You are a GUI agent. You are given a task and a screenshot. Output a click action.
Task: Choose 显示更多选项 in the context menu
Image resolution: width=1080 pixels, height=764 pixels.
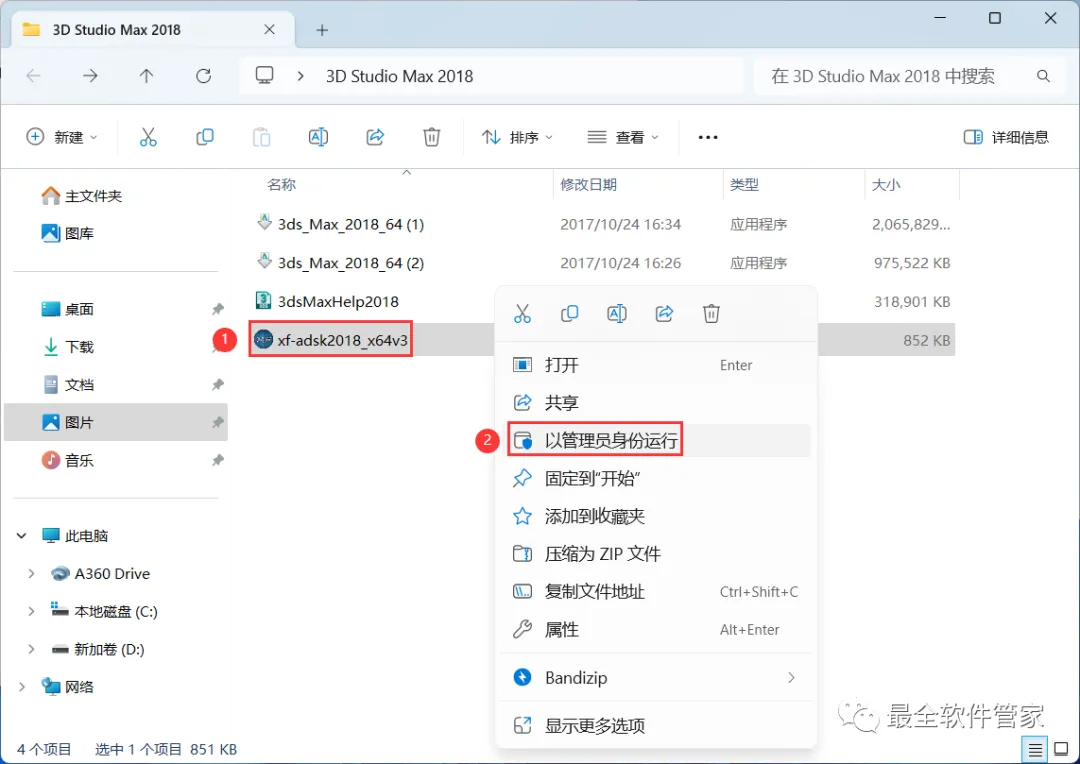pos(655,725)
